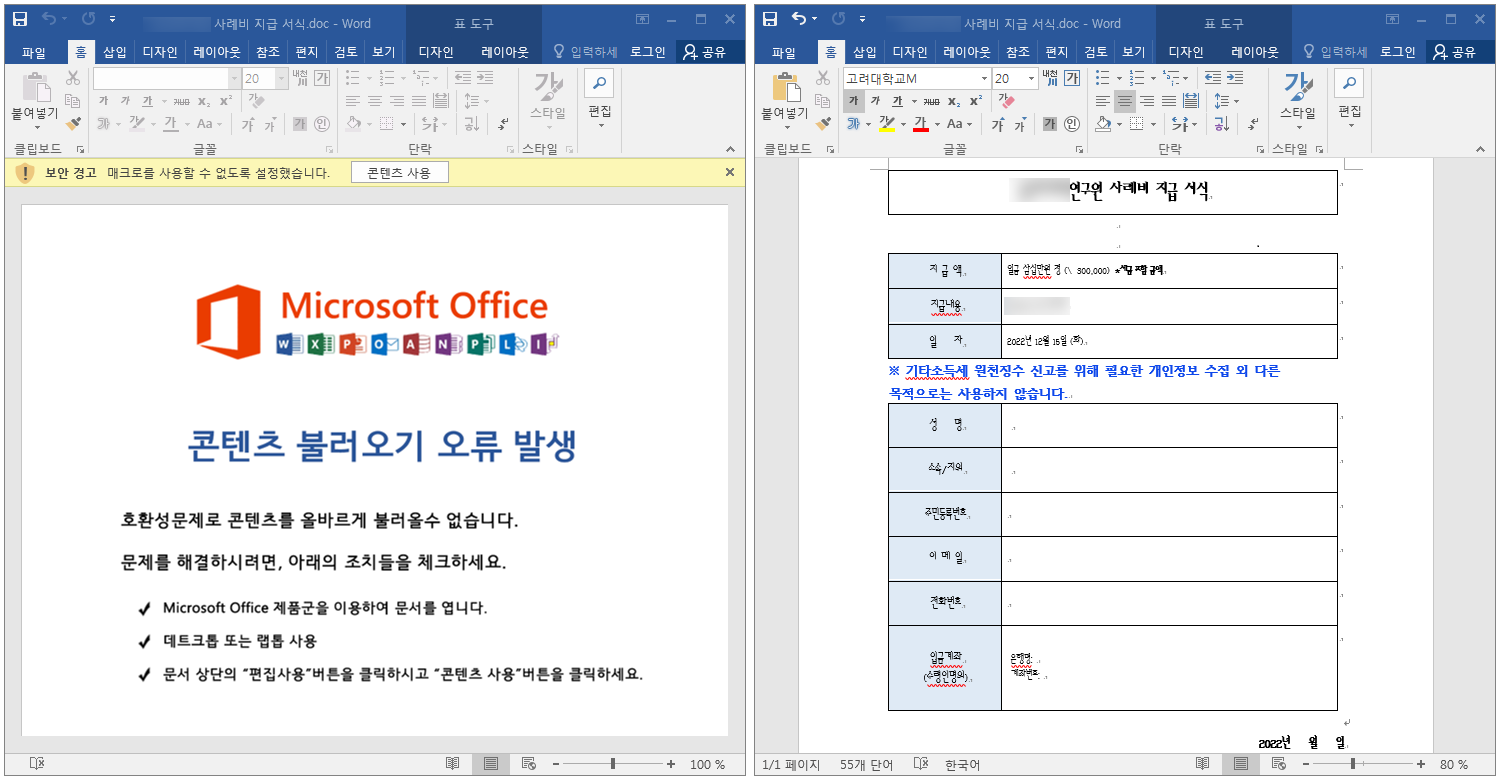Image resolution: width=1500 pixels, height=782 pixels.
Task: Click 한국어 language in right window status bar
Action: (962, 765)
